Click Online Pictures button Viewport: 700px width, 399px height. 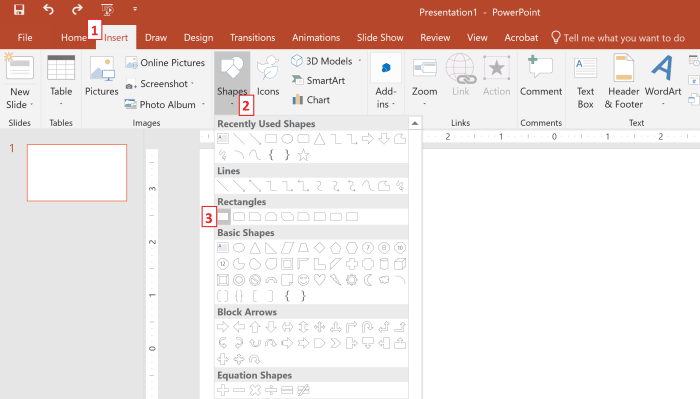[165, 62]
